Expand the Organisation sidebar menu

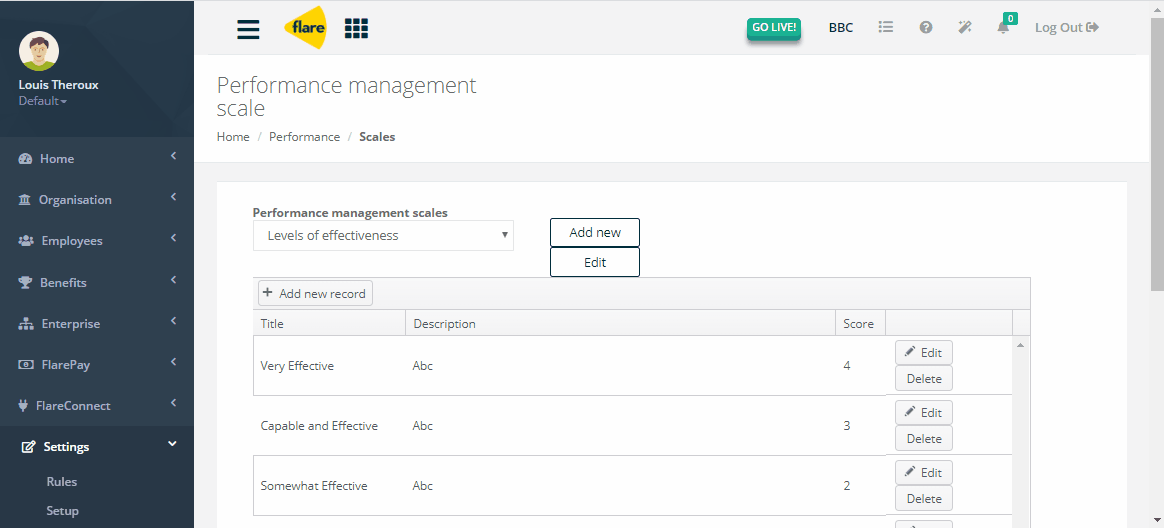(173, 197)
